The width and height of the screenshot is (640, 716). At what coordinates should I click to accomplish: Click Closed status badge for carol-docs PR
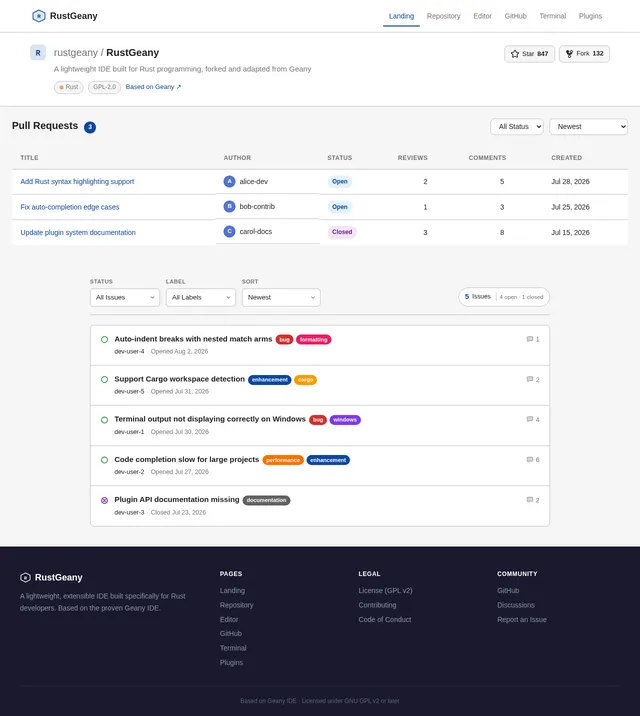click(342, 232)
